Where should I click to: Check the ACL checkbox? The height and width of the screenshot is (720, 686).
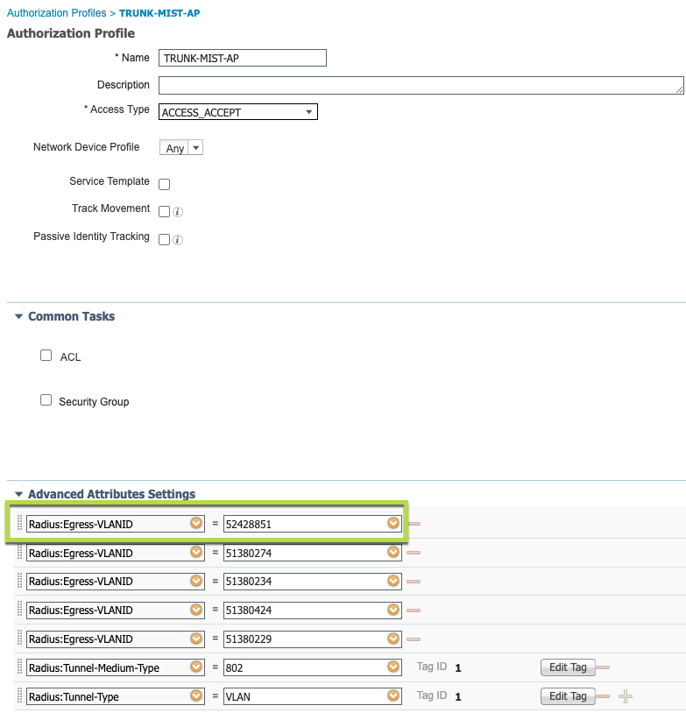coord(46,355)
